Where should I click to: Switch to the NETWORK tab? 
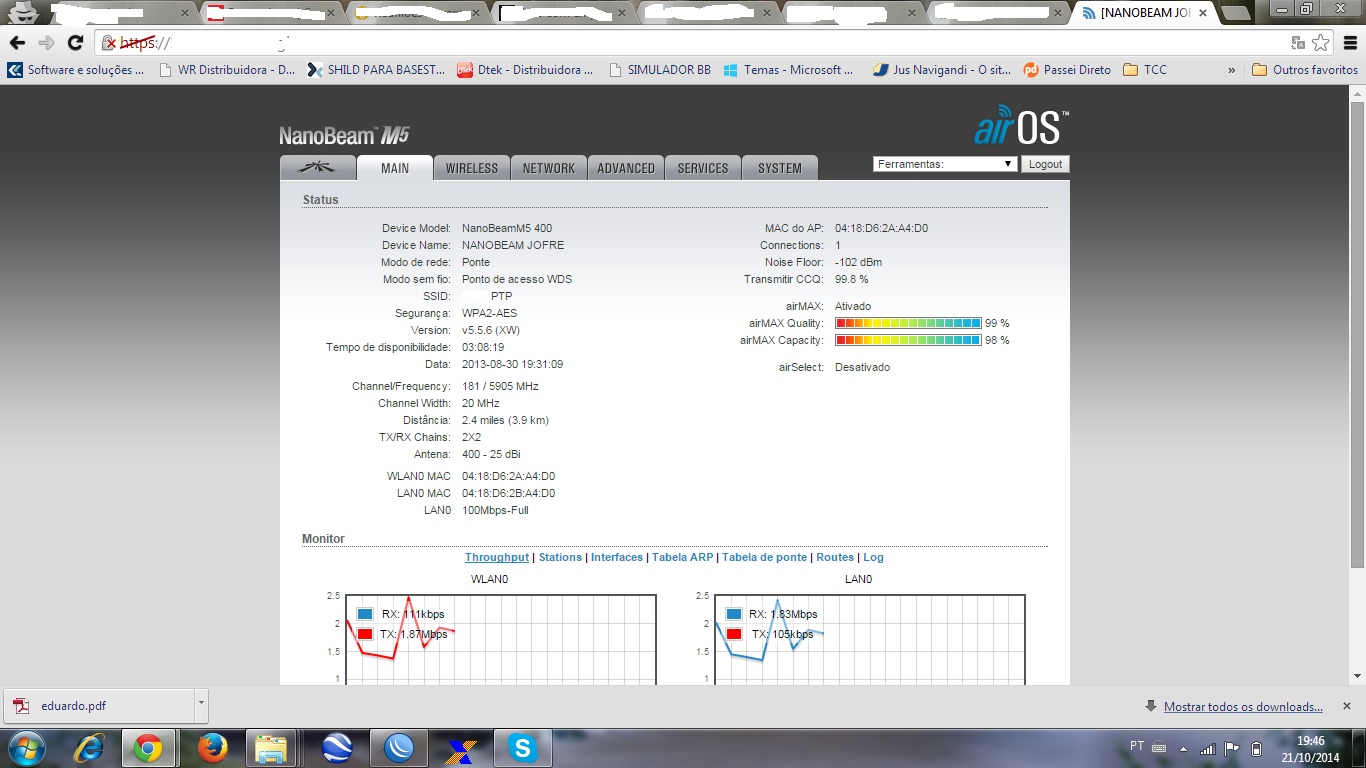coord(549,168)
